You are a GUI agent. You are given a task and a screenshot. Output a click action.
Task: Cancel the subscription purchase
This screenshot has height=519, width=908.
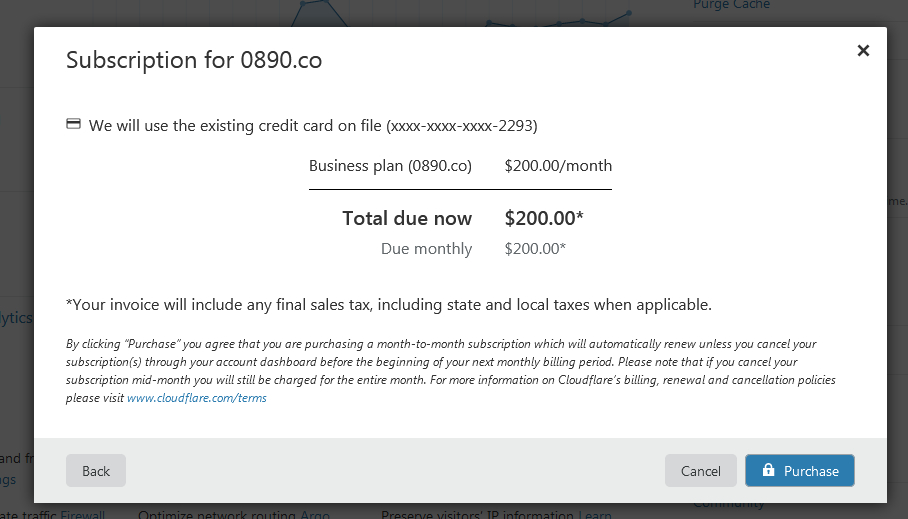pyautogui.click(x=701, y=470)
